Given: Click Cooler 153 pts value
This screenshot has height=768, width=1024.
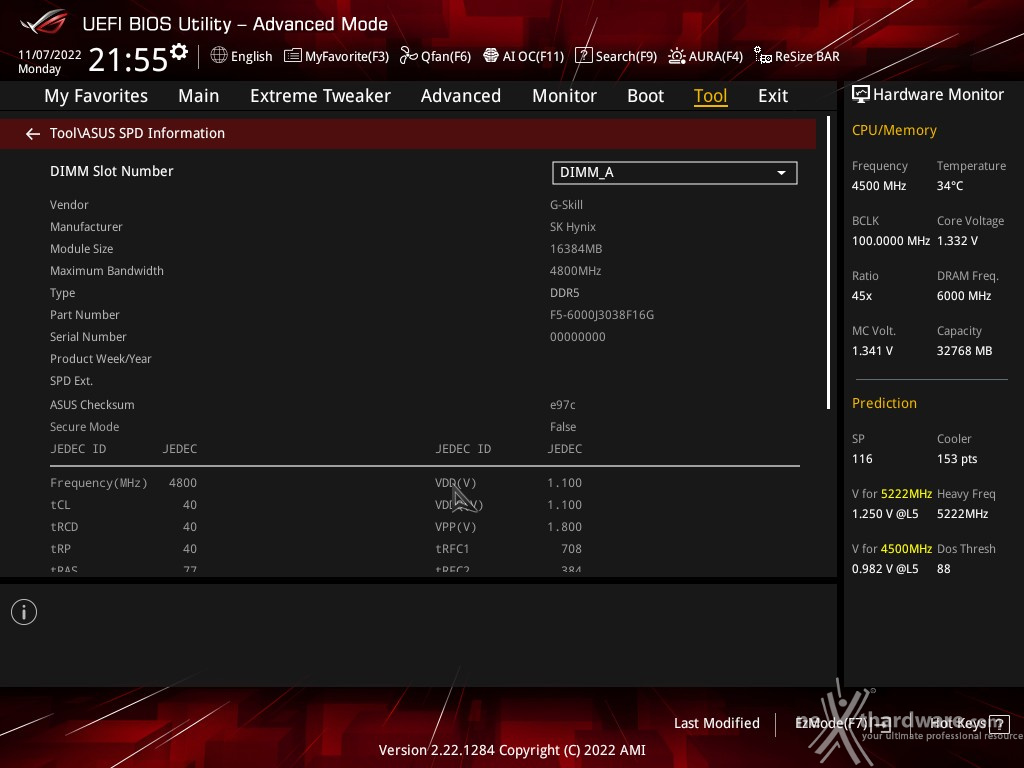Looking at the screenshot, I should 957,459.
